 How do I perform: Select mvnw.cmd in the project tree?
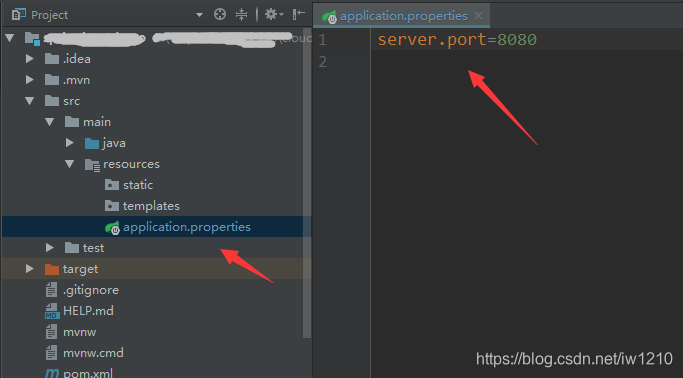[x=93, y=353]
